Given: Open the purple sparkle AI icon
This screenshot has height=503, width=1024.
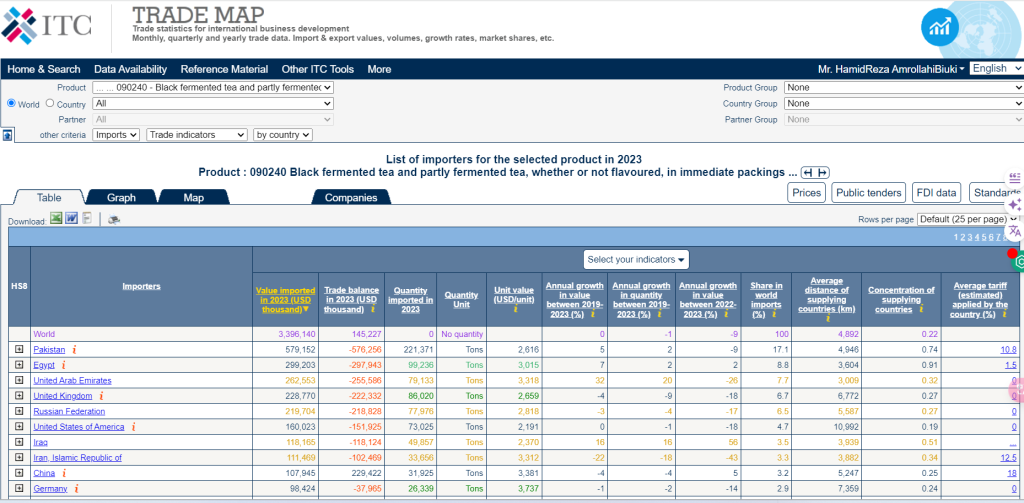Looking at the screenshot, I should pos(1015,204).
